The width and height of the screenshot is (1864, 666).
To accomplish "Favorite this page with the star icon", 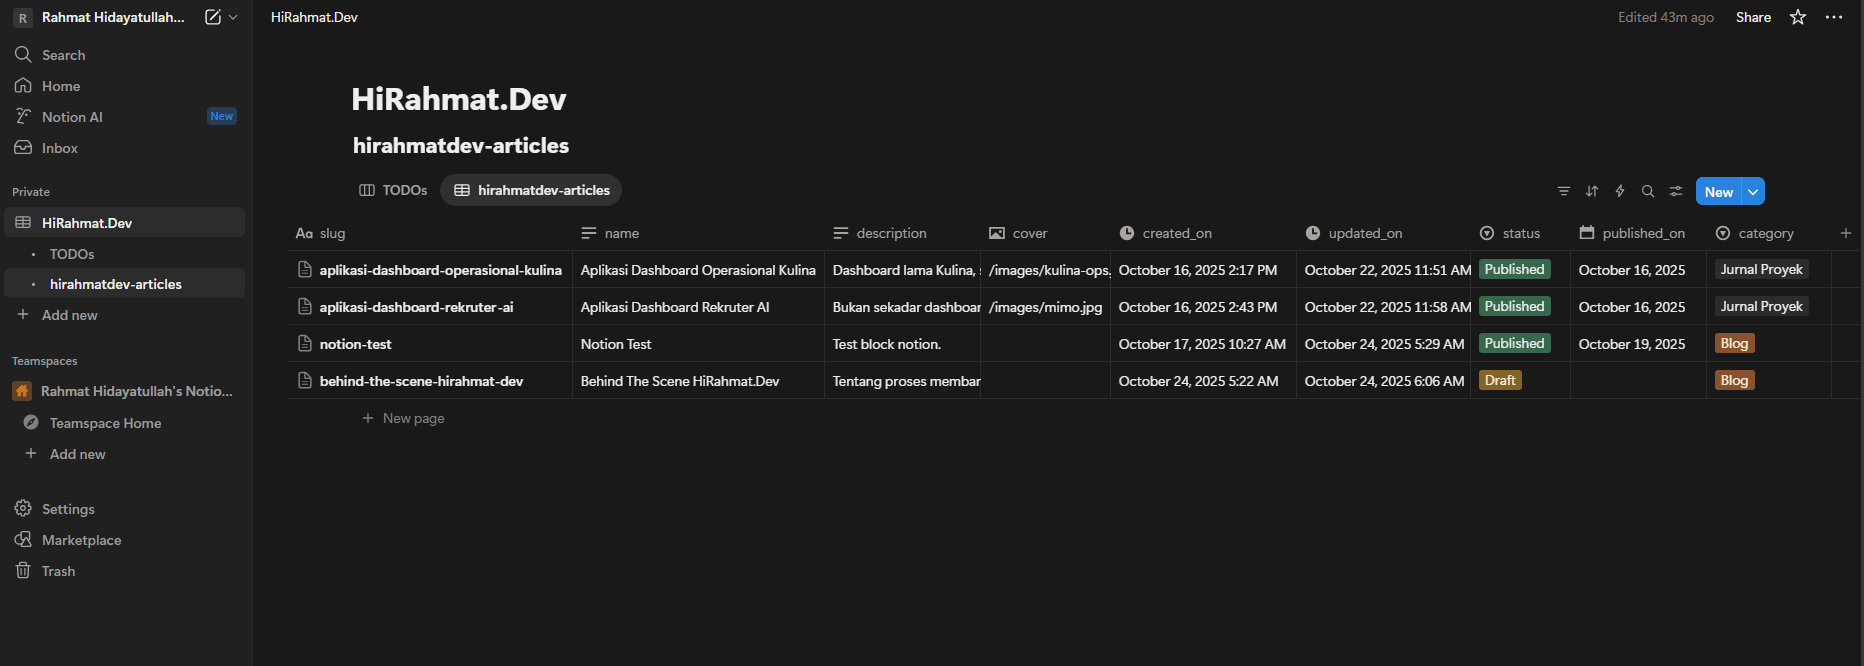I will [x=1798, y=17].
